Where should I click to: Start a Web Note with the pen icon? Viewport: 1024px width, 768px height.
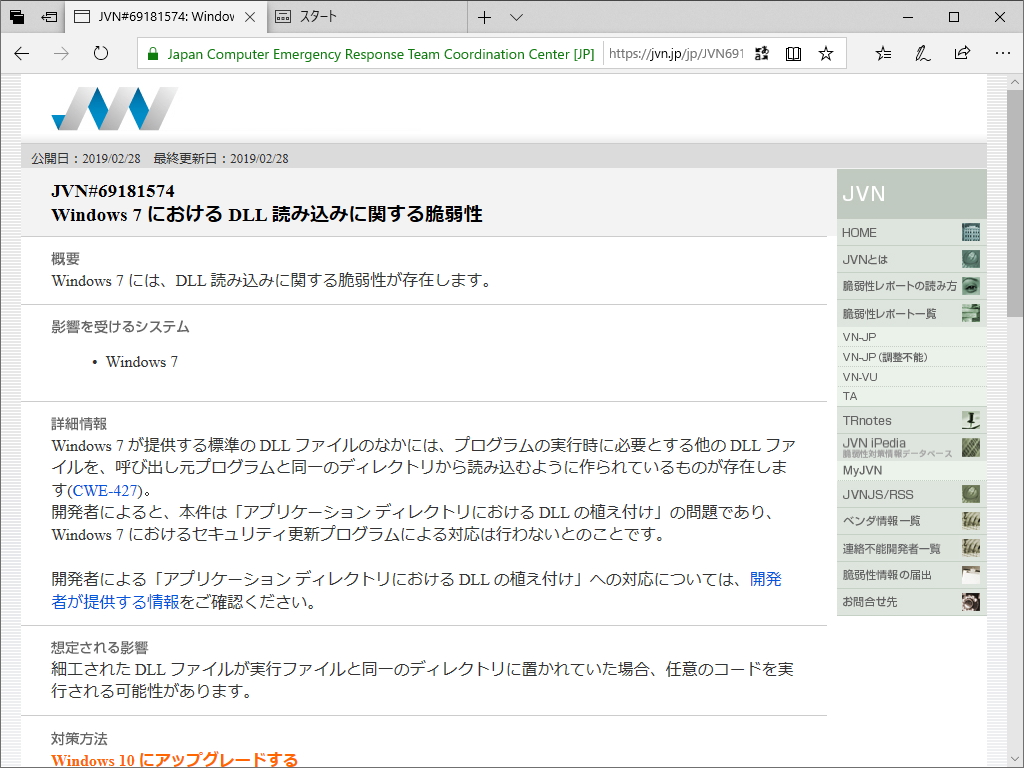(x=920, y=53)
